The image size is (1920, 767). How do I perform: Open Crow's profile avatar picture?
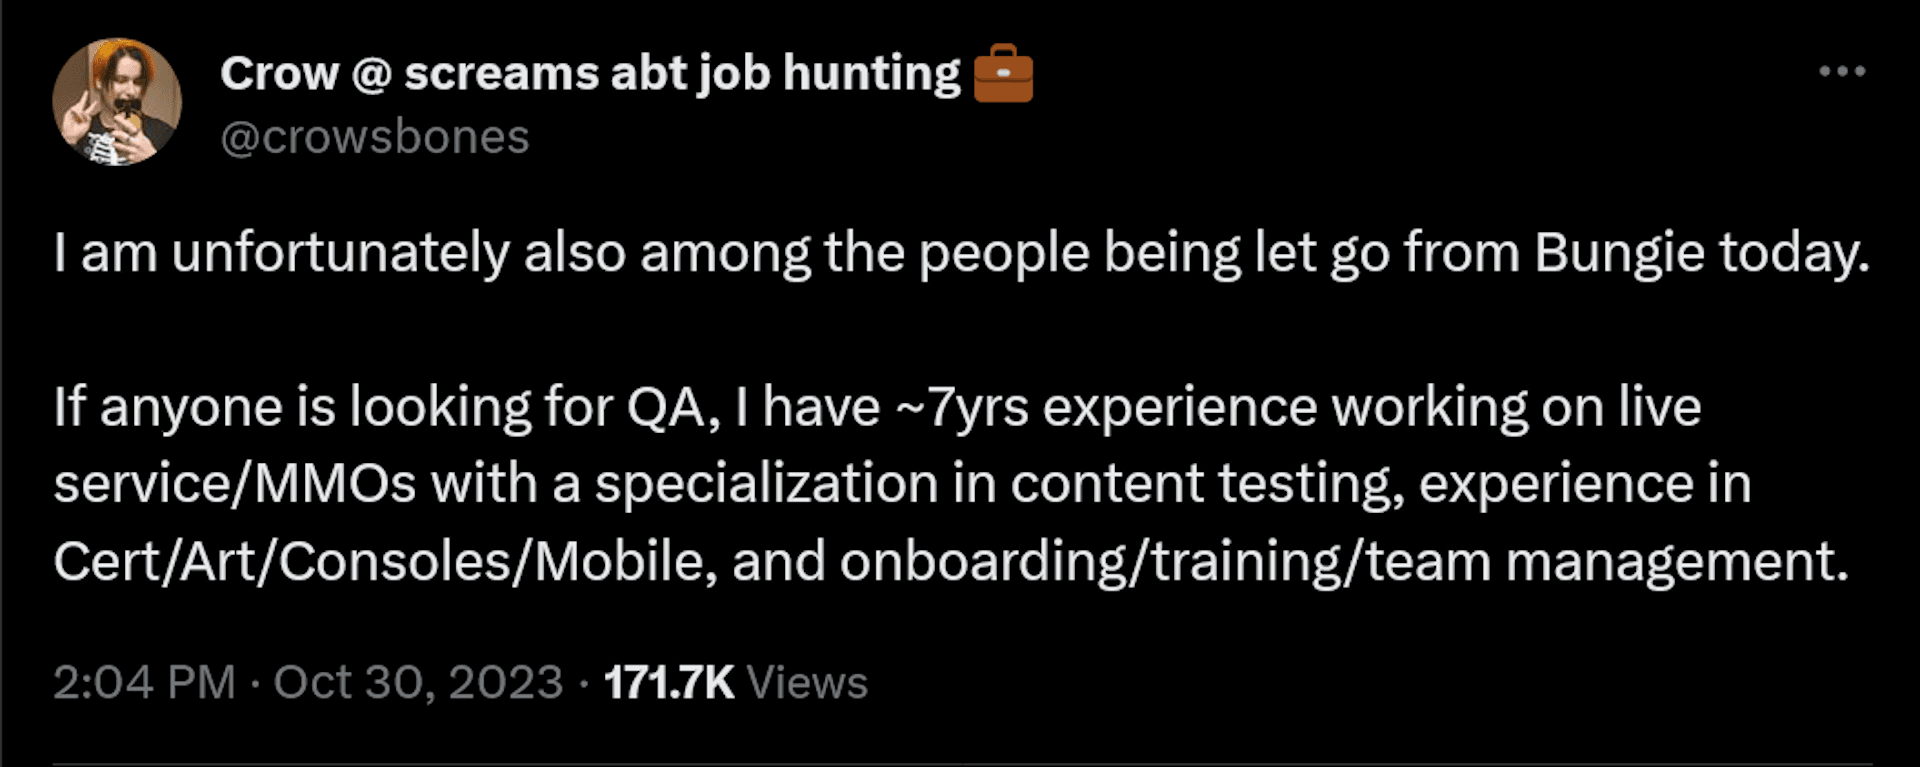(117, 102)
